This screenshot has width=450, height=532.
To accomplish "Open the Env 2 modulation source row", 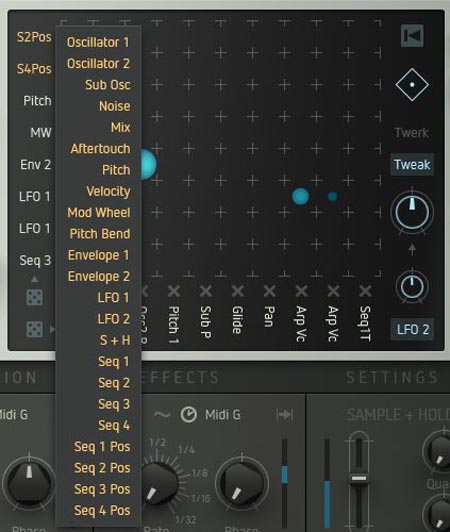I will pyautogui.click(x=36, y=165).
